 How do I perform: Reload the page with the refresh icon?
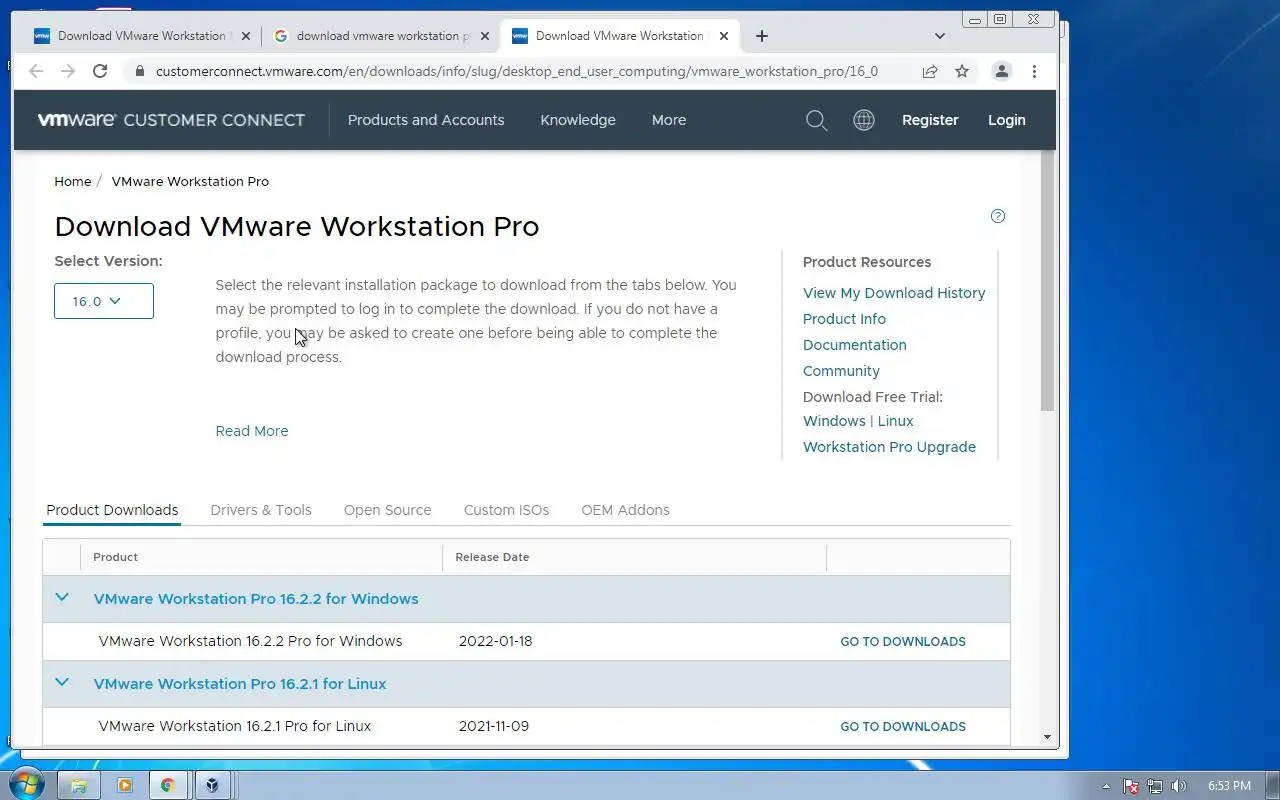(100, 71)
